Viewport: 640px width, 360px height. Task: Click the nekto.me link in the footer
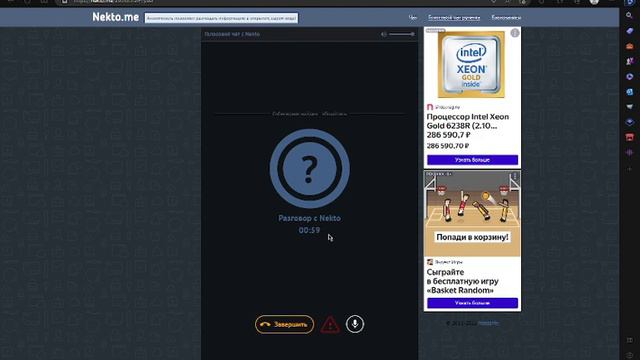(x=489, y=323)
